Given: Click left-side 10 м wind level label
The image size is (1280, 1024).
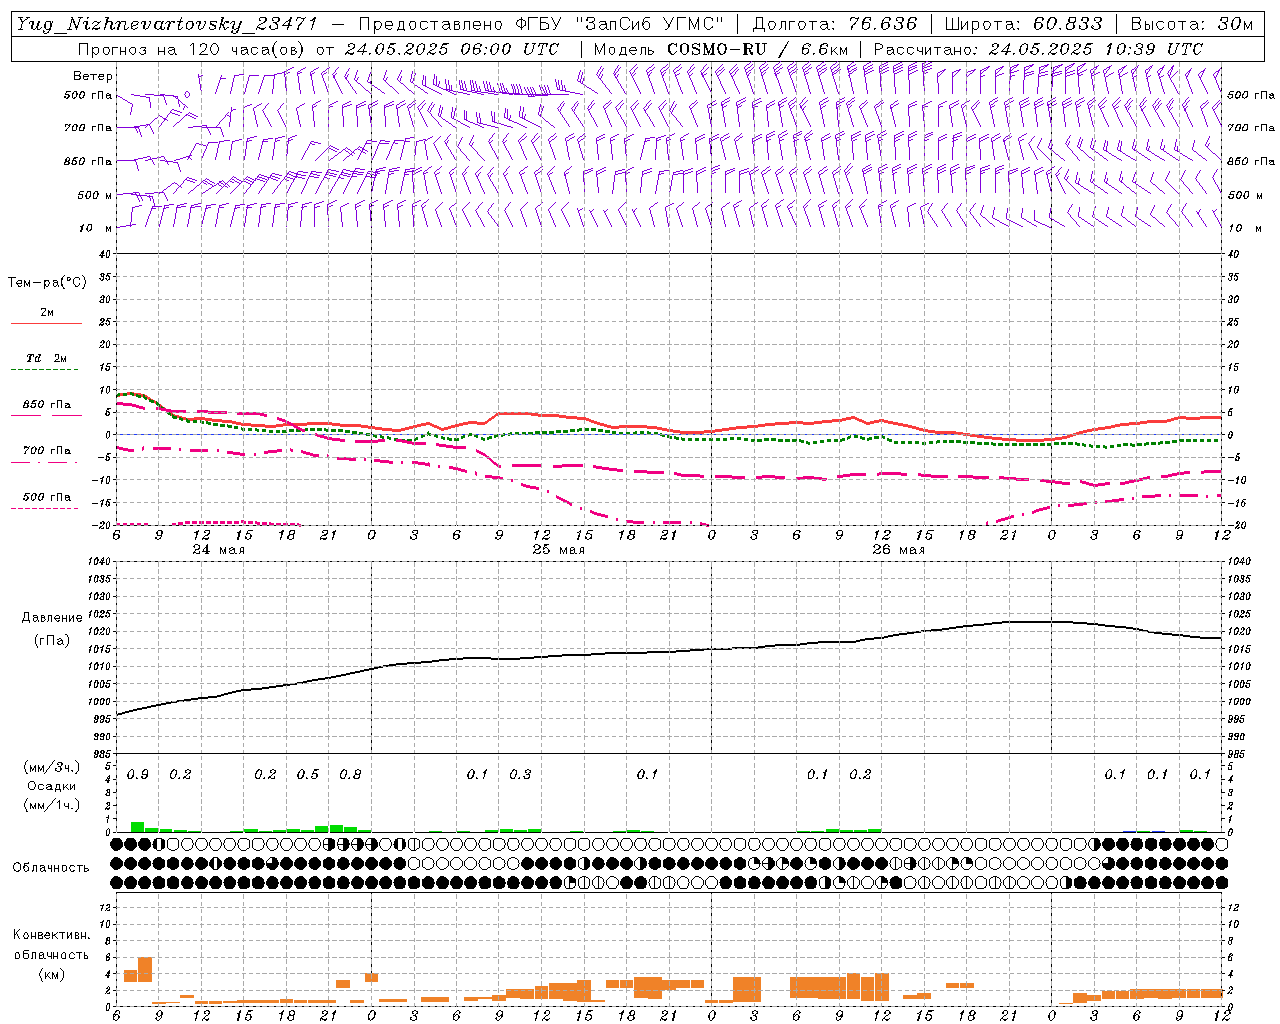Looking at the screenshot, I should pyautogui.click(x=96, y=228).
